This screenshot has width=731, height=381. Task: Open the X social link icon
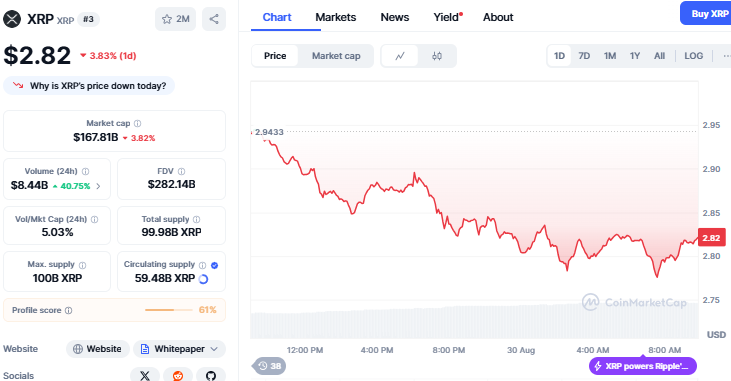145,375
